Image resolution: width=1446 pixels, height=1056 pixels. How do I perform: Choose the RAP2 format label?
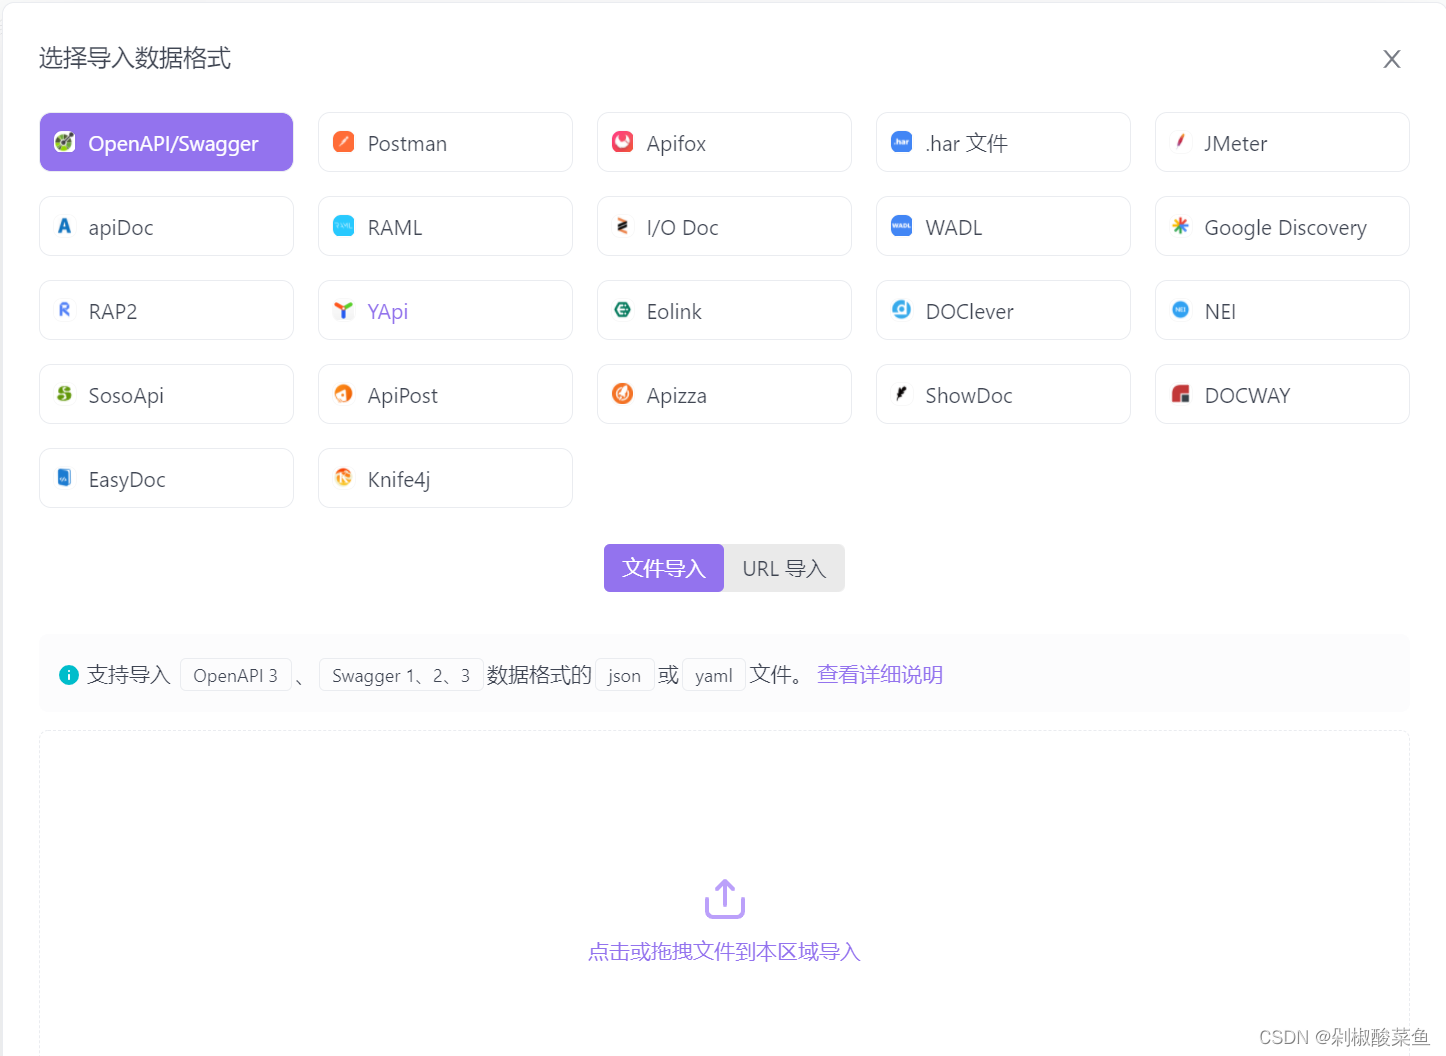[113, 311]
